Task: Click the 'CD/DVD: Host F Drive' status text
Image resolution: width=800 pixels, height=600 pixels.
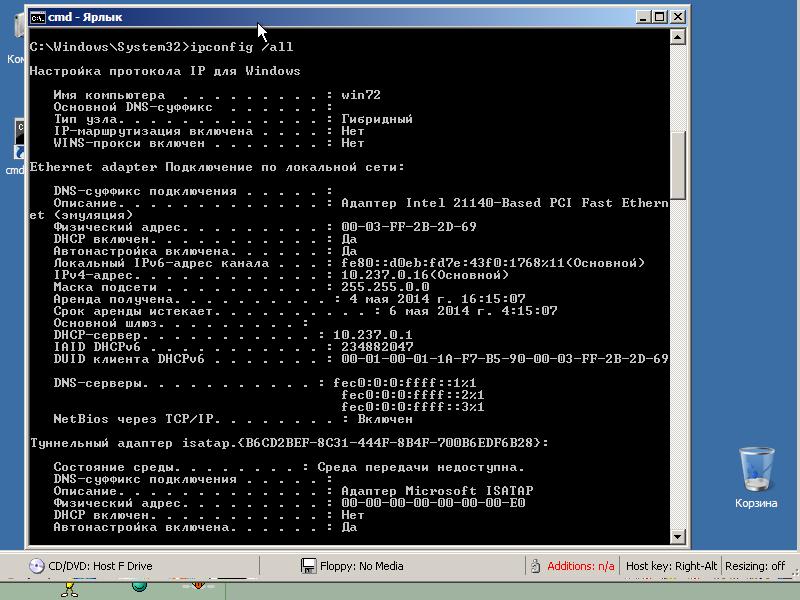Action: 100,566
